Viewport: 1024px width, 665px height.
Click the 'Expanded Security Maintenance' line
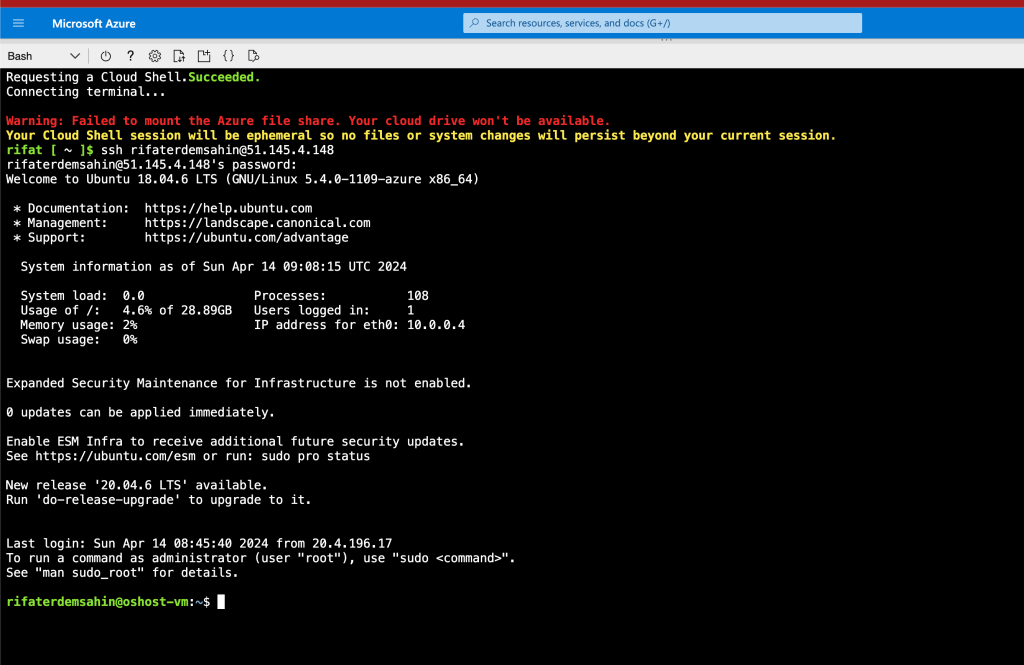[238, 383]
